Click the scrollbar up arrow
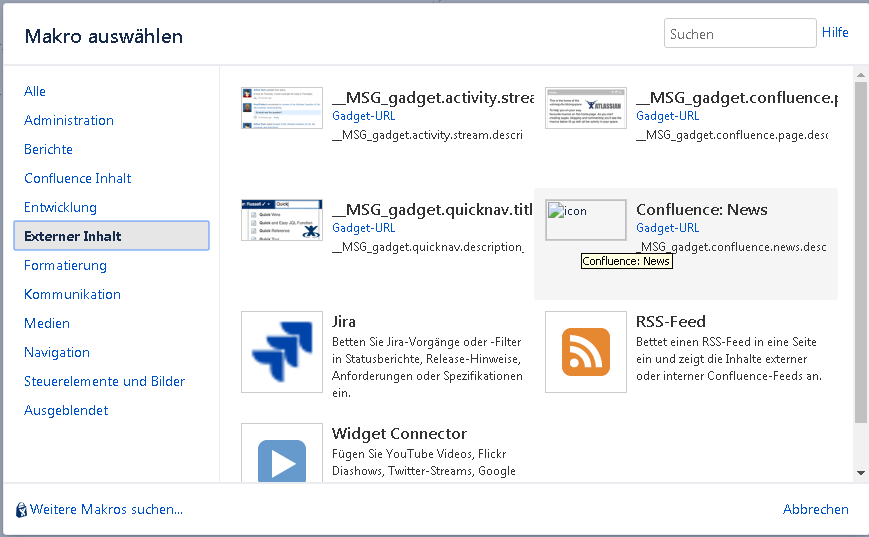The image size is (869, 537). 861,75
